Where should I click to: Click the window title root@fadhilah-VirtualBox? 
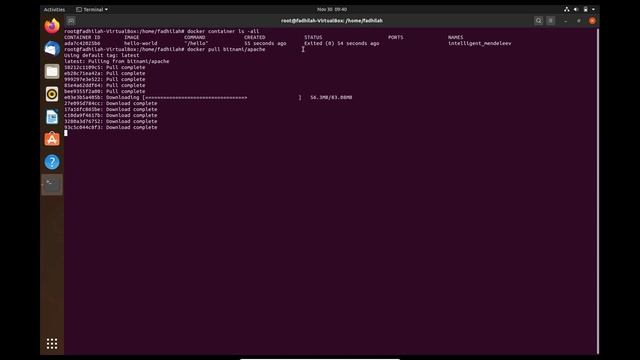[x=332, y=20]
